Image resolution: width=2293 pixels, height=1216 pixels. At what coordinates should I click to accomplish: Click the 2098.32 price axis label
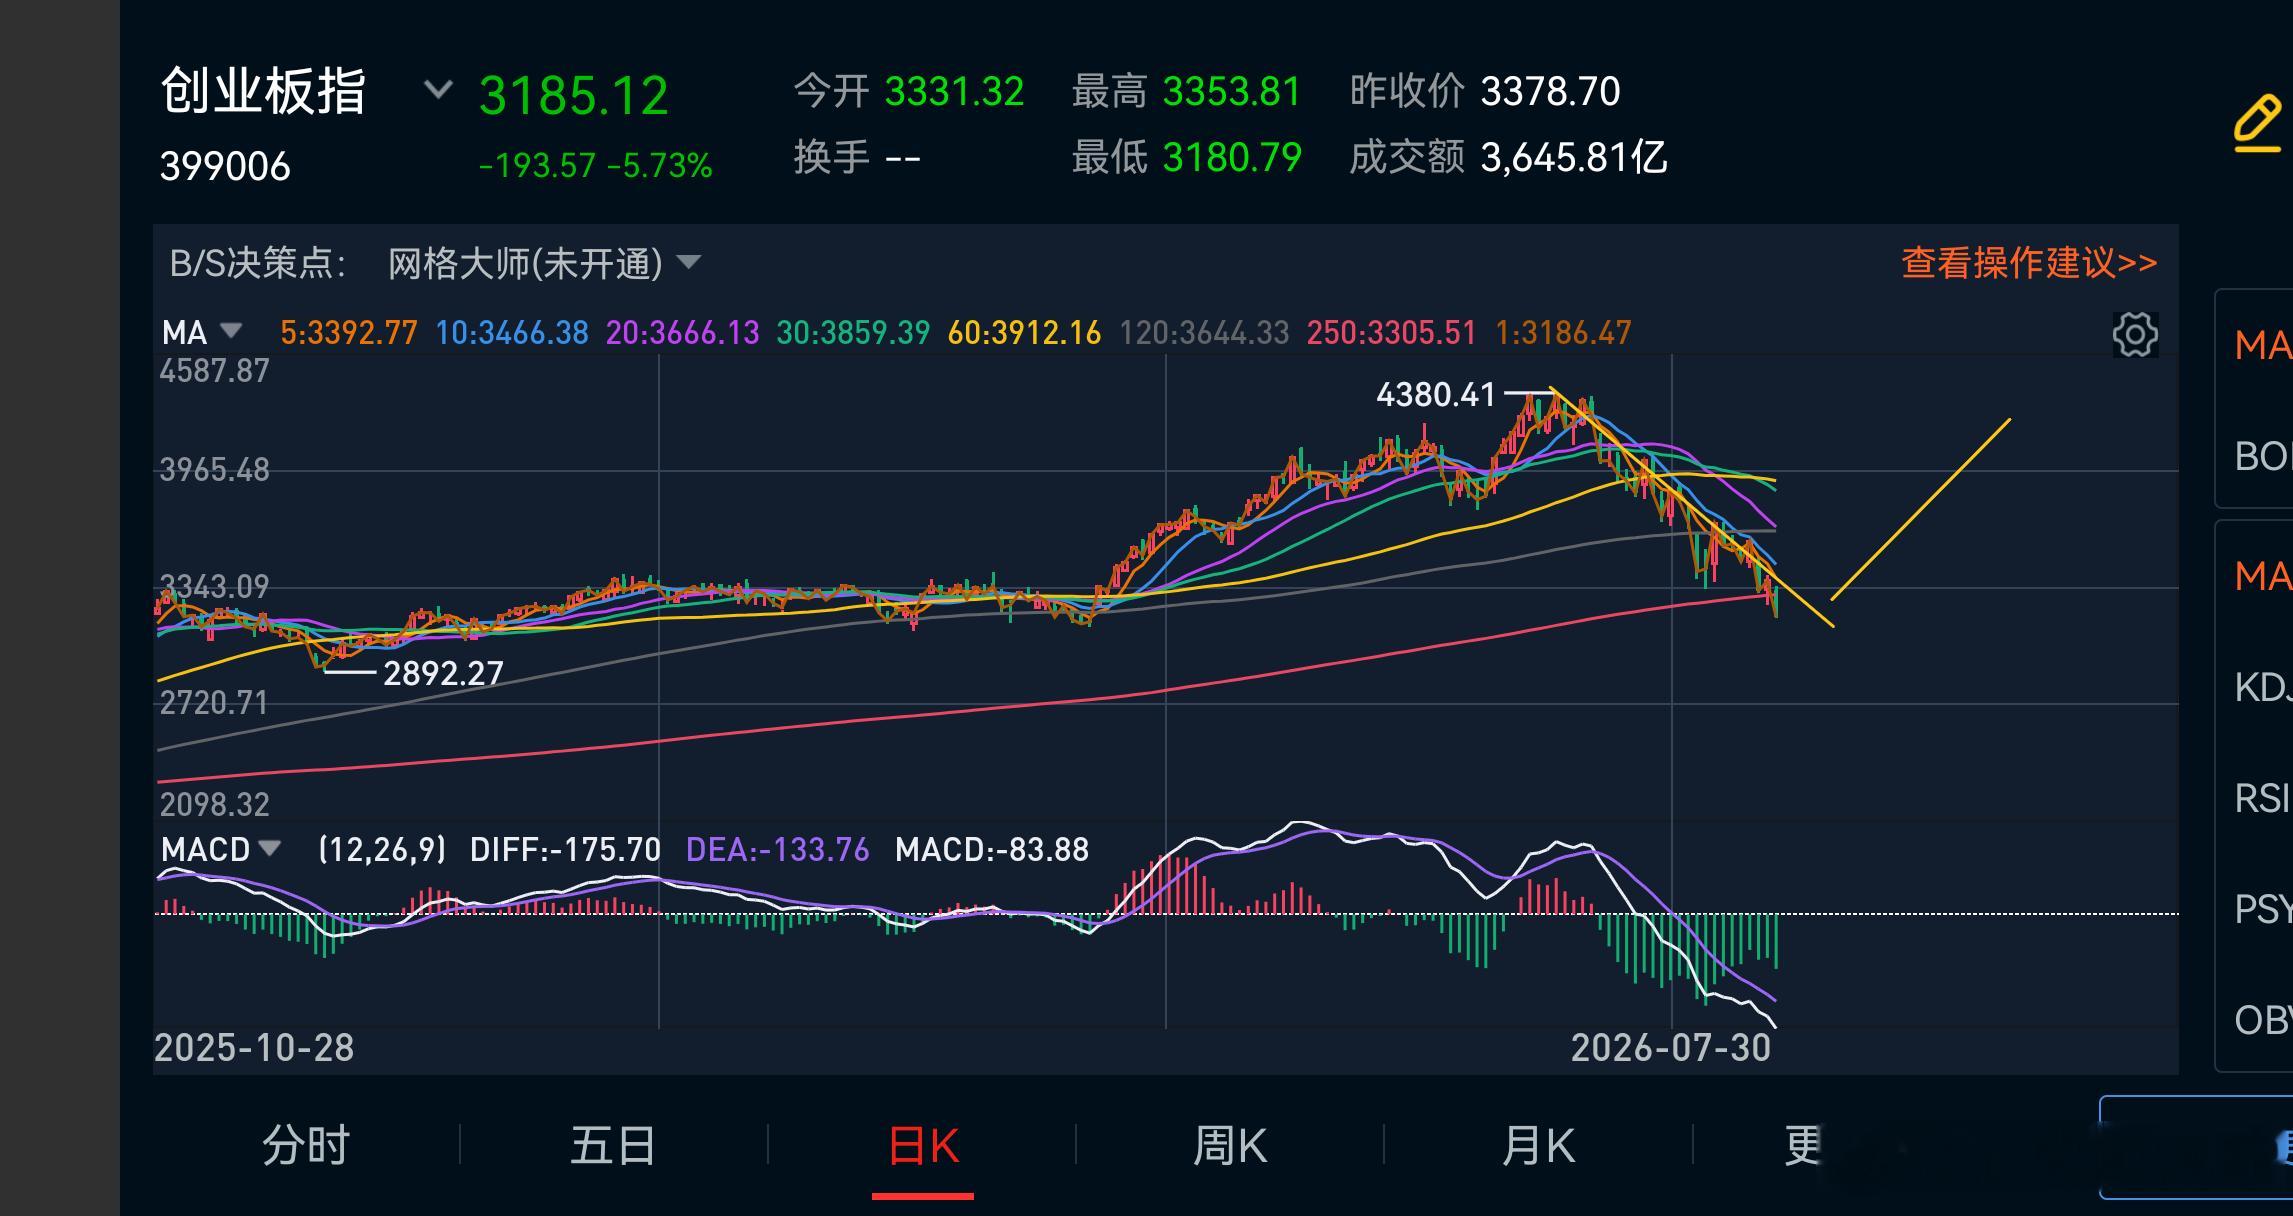214,804
